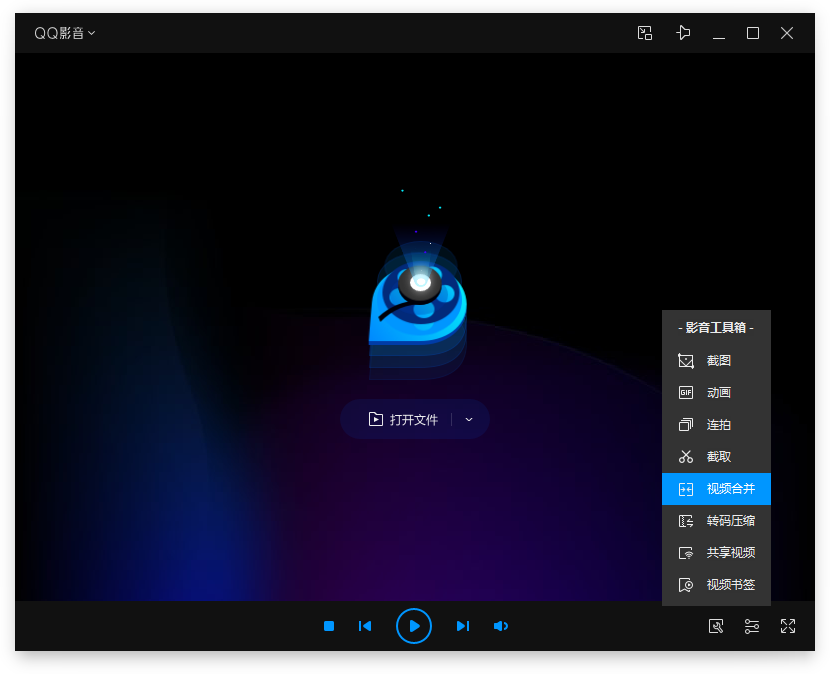830x674 pixels.
Task: Open the 截取 clip tool
Action: click(x=716, y=457)
